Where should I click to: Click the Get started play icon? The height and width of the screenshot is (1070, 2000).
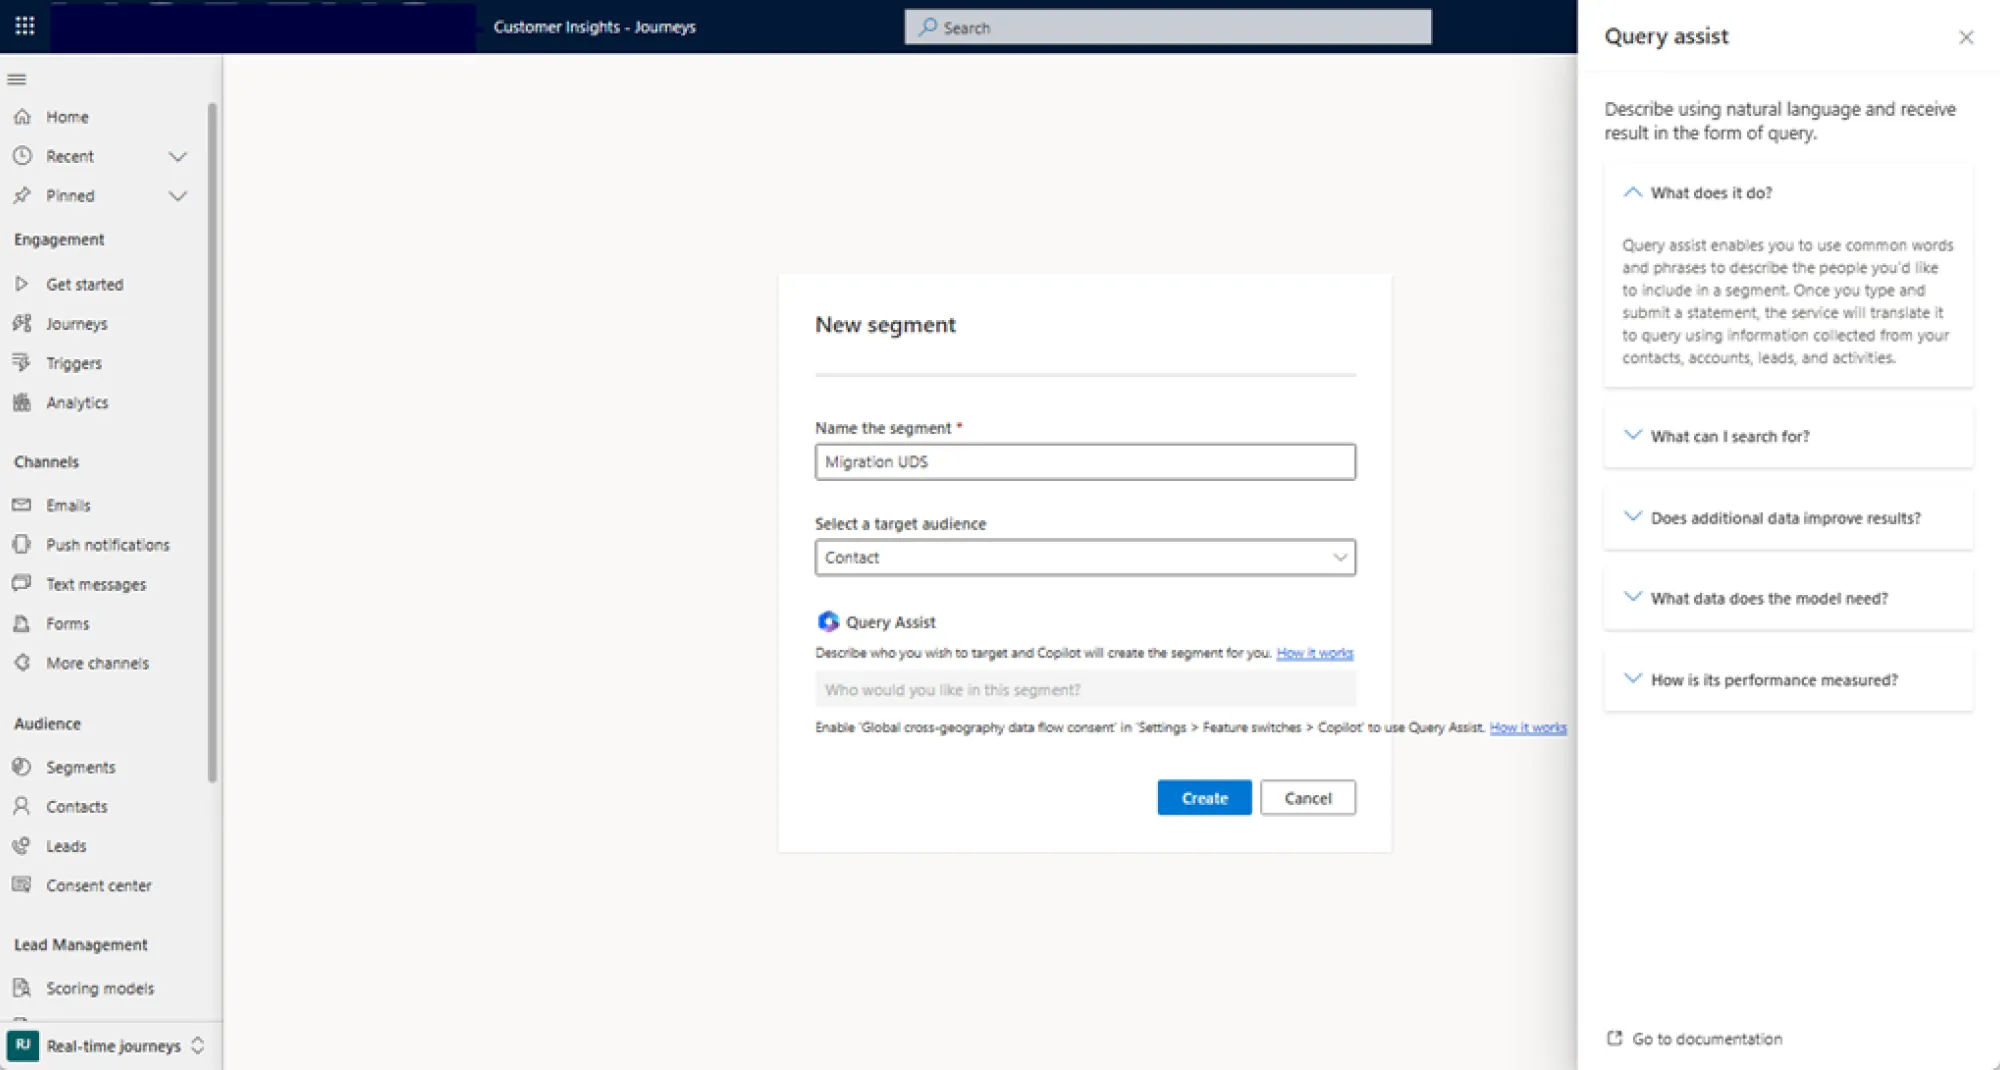(x=22, y=284)
